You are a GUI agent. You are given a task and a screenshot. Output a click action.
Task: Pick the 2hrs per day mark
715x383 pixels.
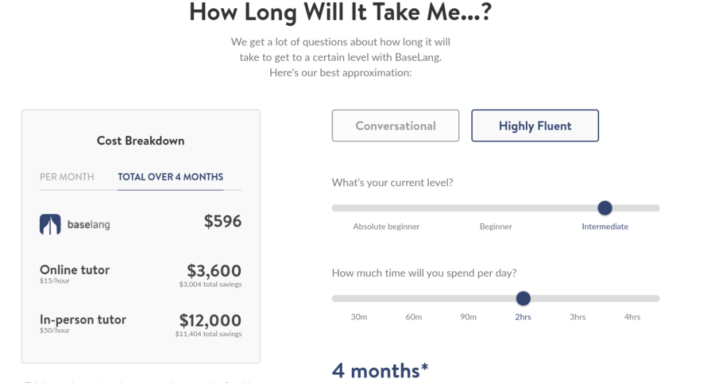(x=523, y=317)
